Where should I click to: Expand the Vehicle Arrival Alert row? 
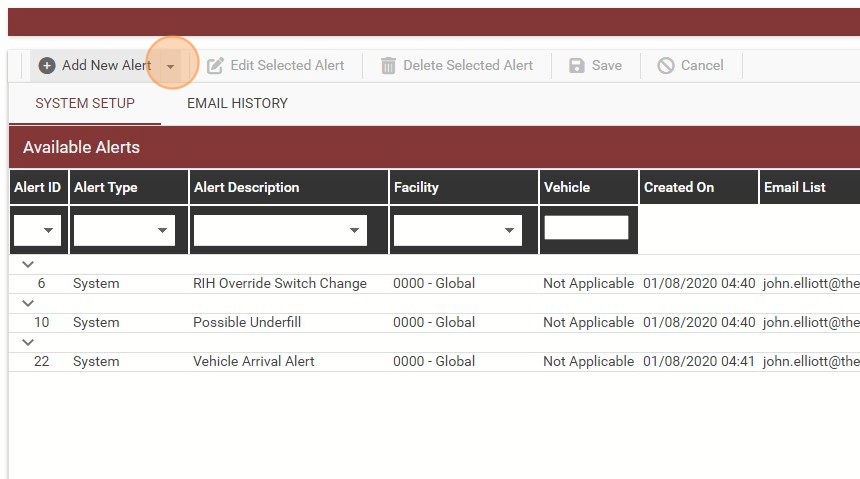tap(28, 342)
